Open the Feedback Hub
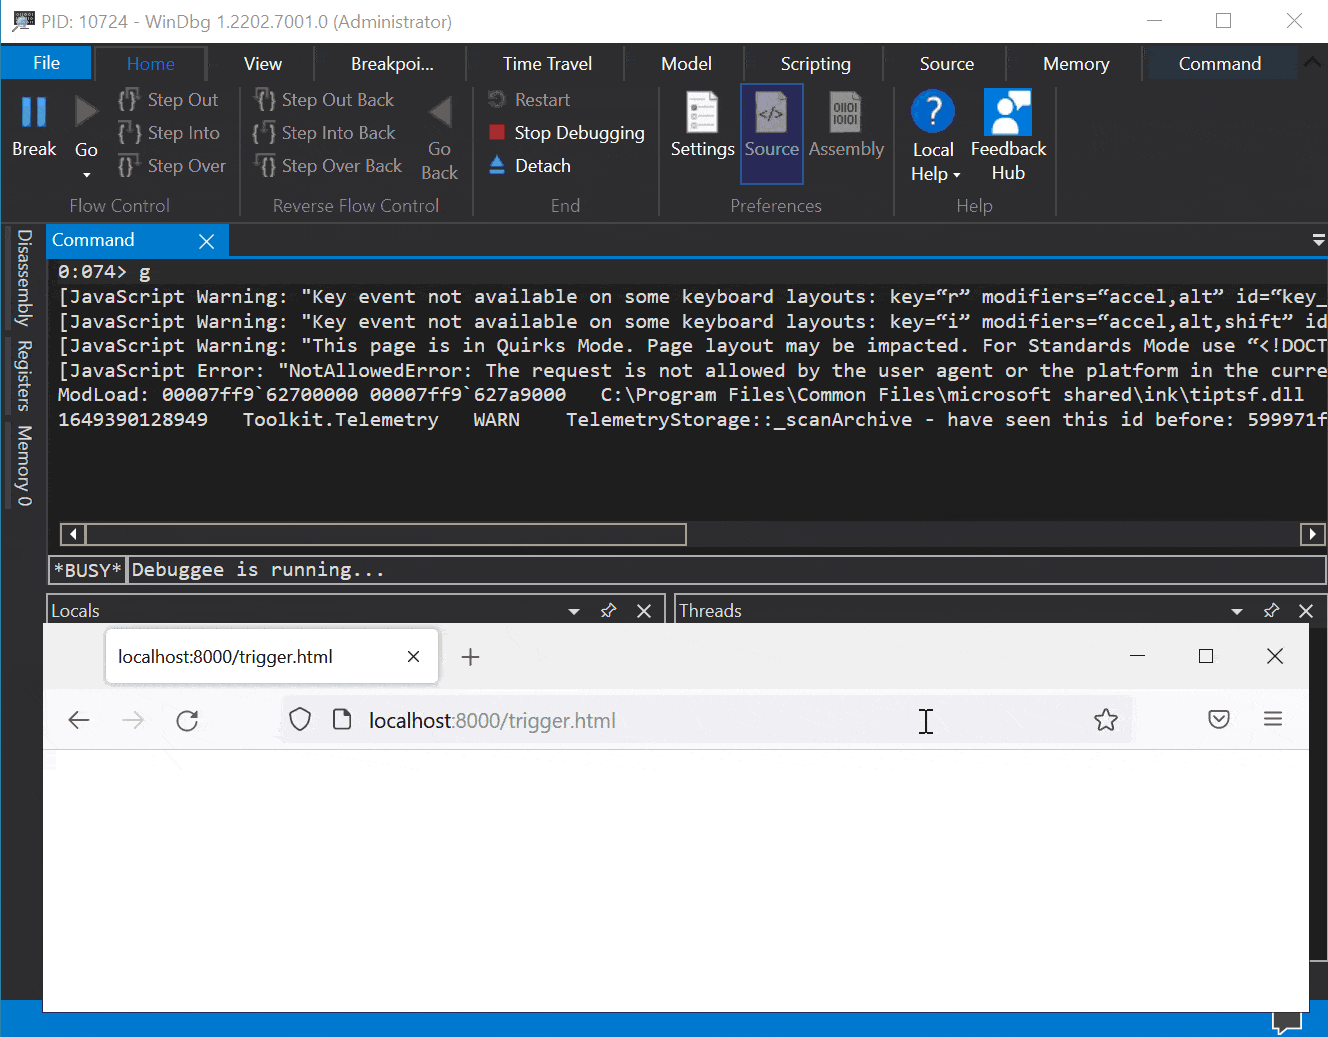Viewport: 1328px width, 1037px height. click(1008, 135)
